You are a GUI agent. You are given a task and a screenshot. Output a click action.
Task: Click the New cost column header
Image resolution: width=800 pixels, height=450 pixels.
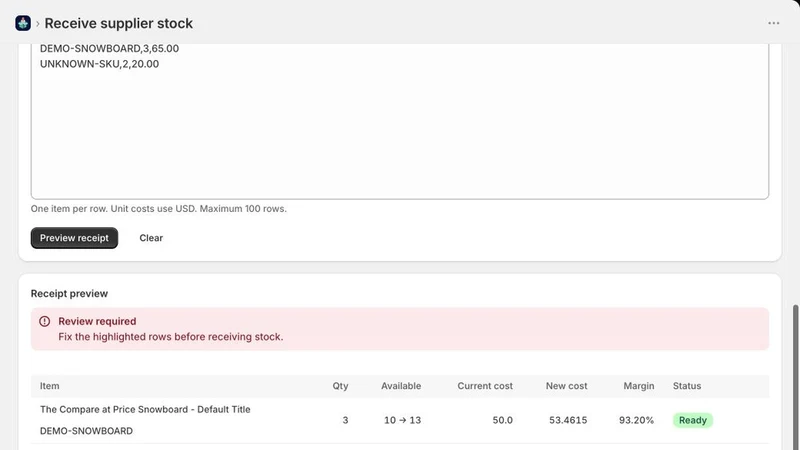(x=566, y=386)
